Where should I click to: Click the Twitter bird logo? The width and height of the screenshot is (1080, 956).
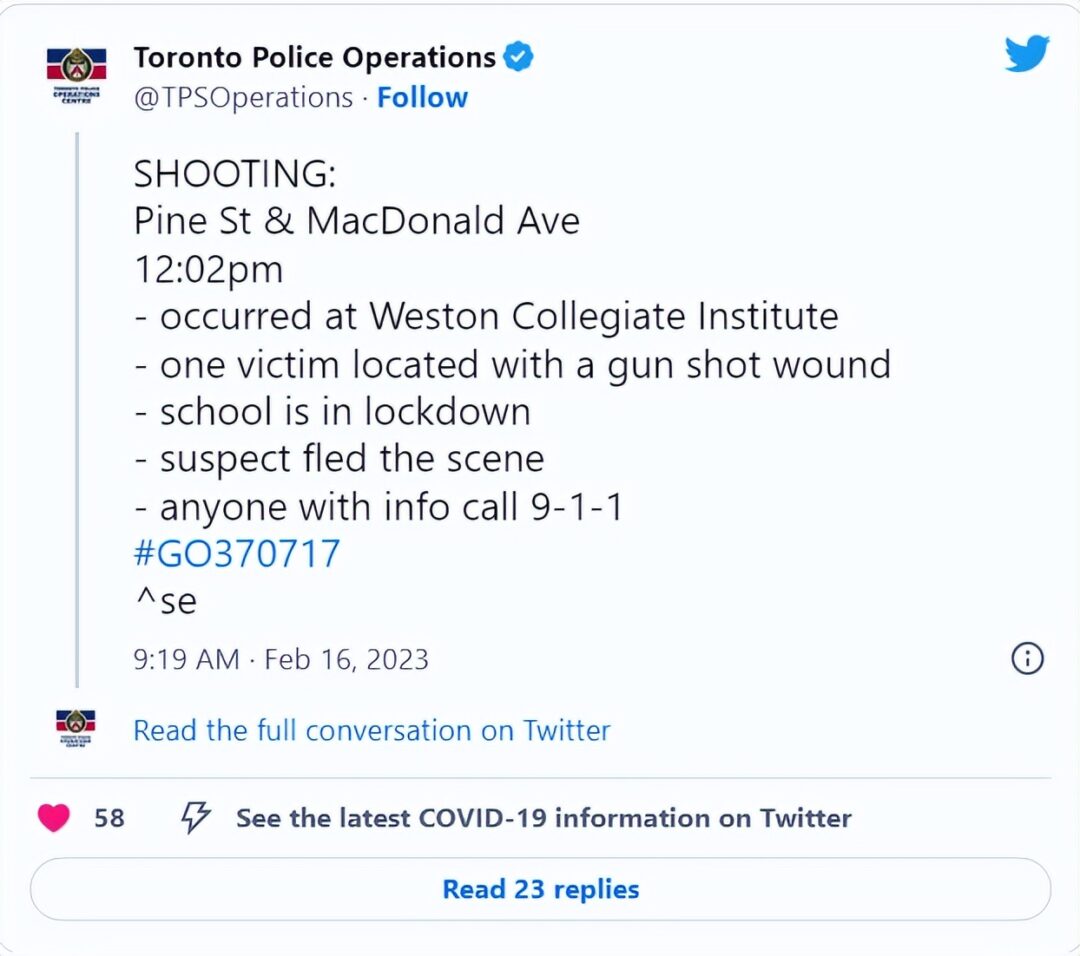(1026, 53)
